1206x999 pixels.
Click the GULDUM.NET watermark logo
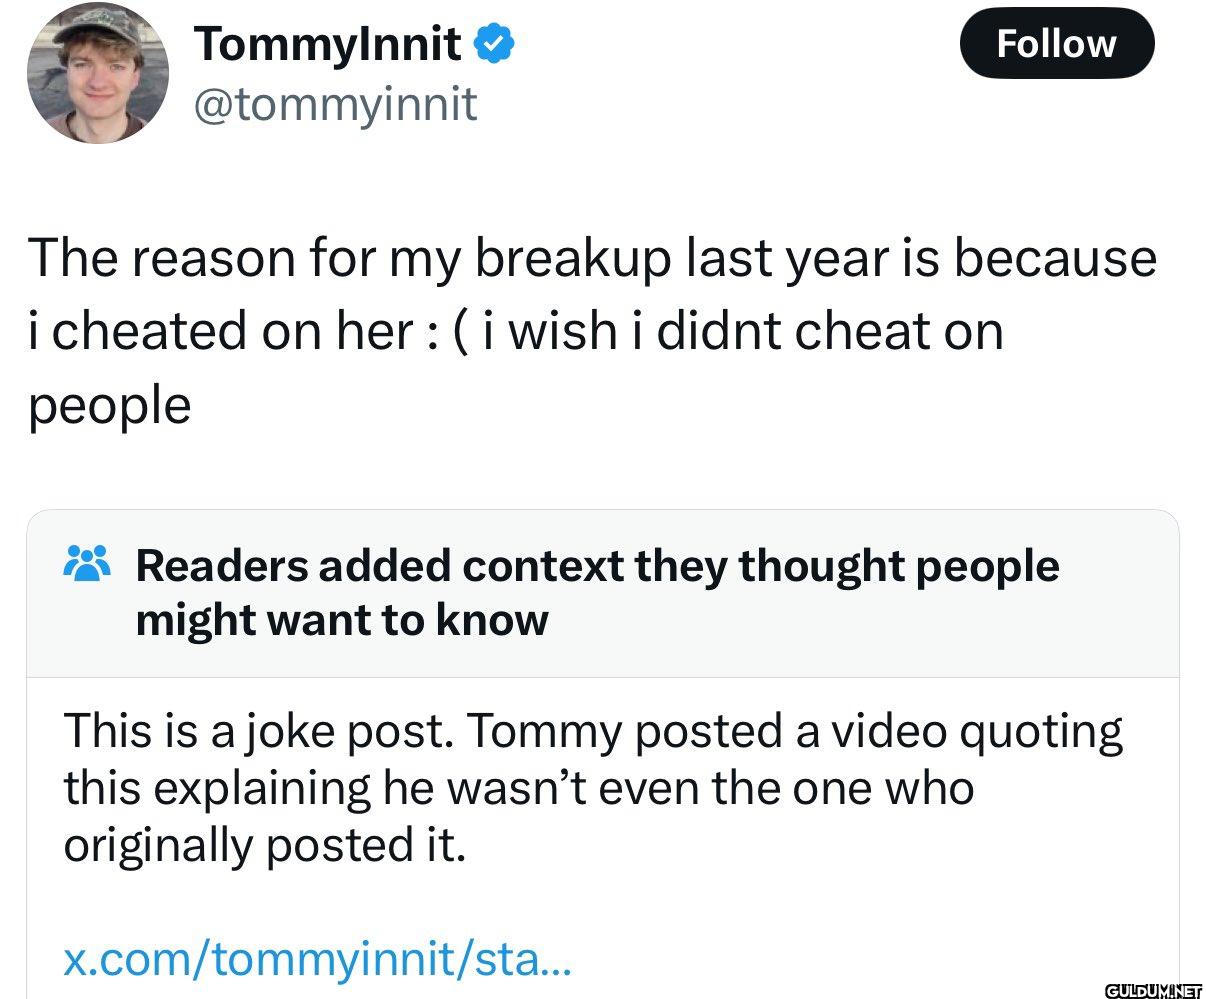point(1153,990)
